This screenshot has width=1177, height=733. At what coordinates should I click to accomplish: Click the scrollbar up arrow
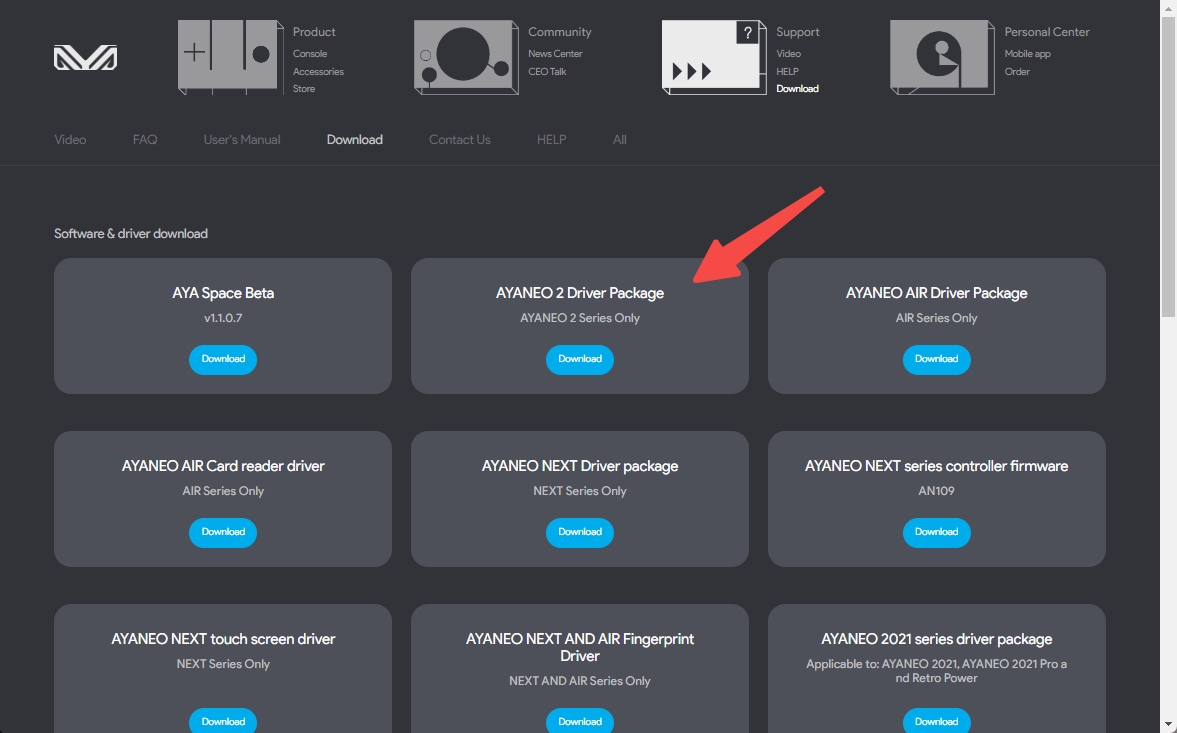click(x=1169, y=7)
